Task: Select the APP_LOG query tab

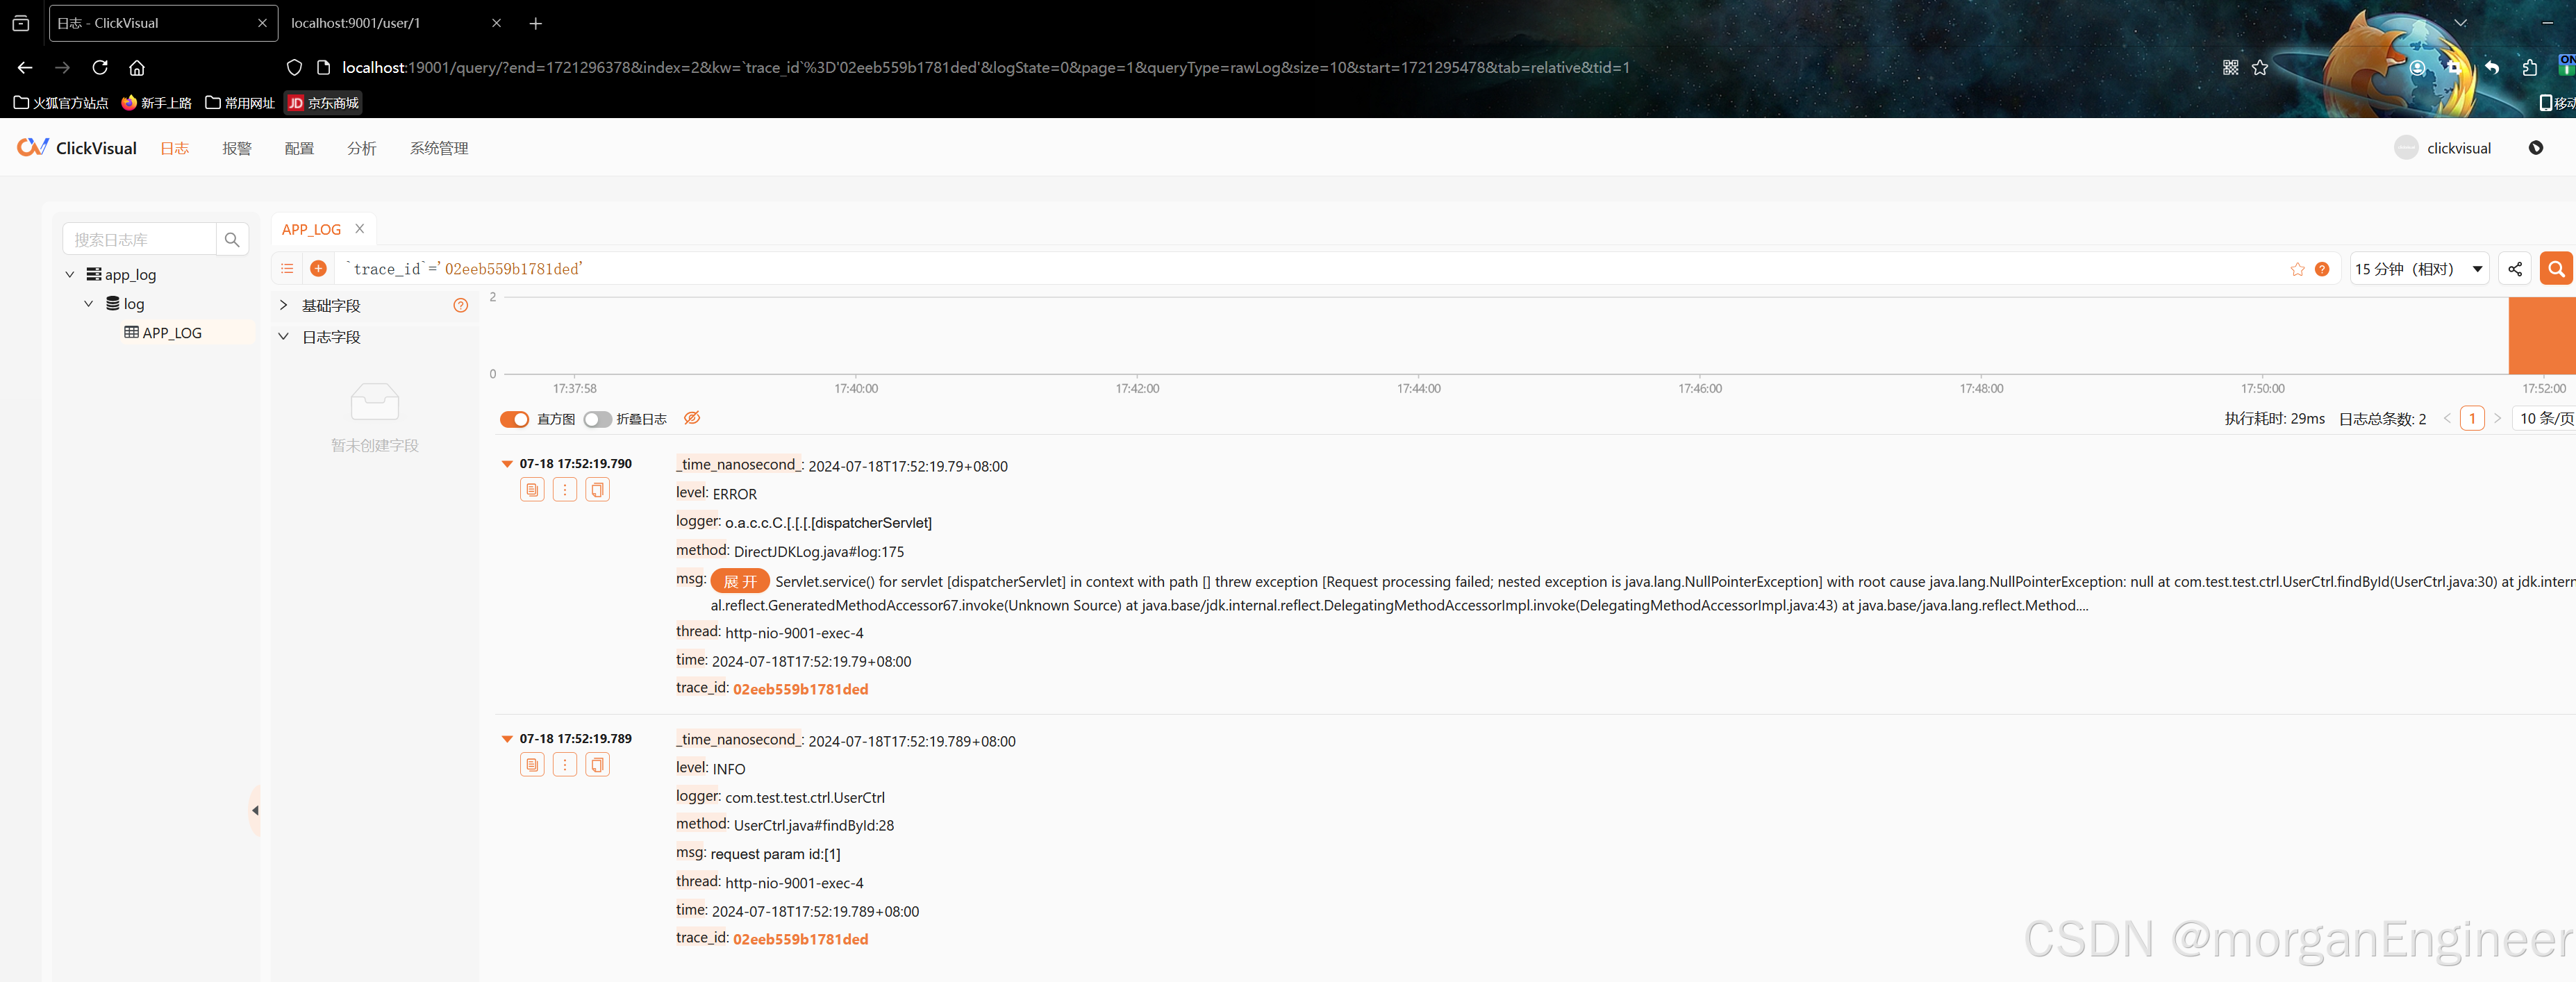Action: (311, 229)
